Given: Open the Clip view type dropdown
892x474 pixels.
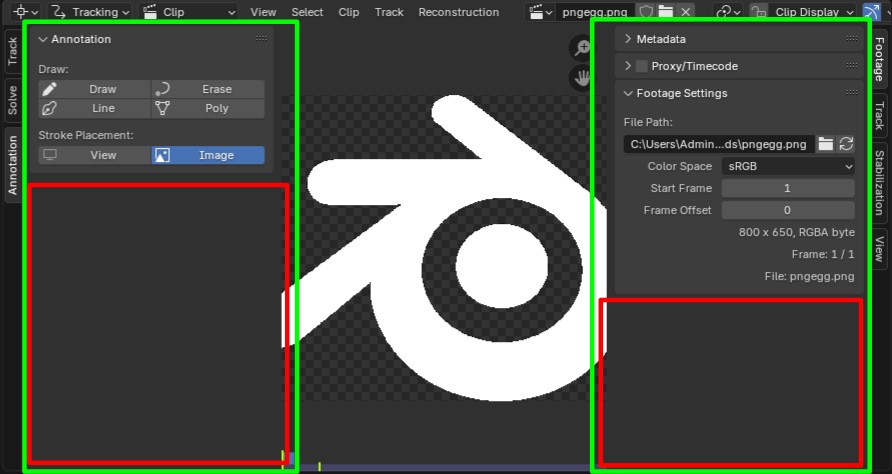Looking at the screenshot, I should pyautogui.click(x=188, y=12).
